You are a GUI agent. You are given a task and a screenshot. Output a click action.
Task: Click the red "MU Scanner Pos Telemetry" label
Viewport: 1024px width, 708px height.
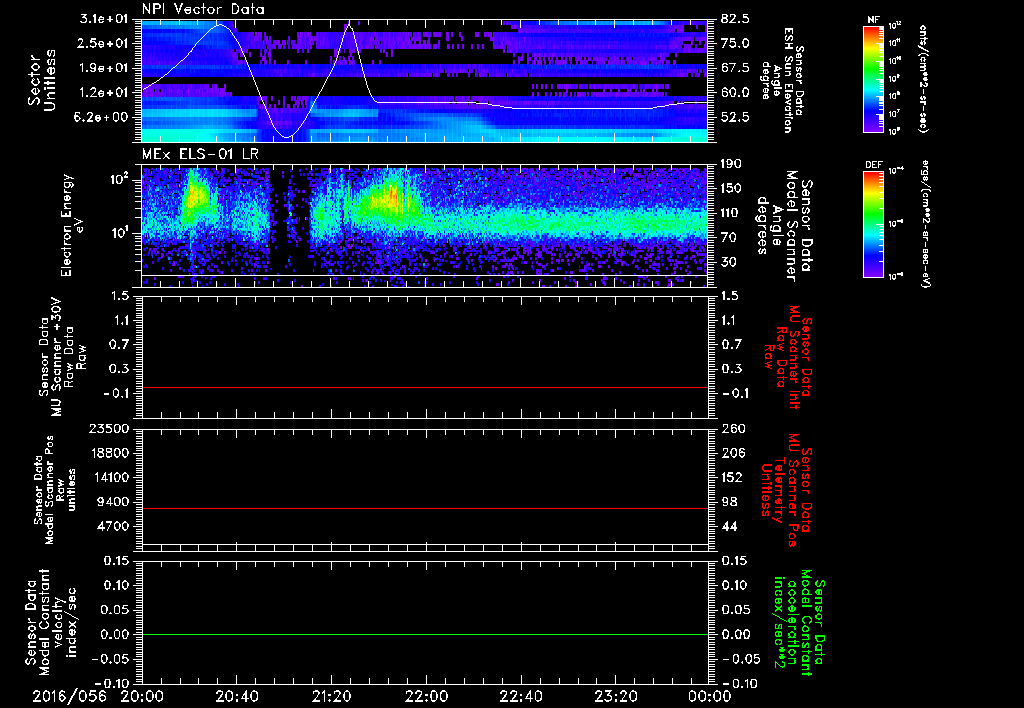tap(786, 490)
